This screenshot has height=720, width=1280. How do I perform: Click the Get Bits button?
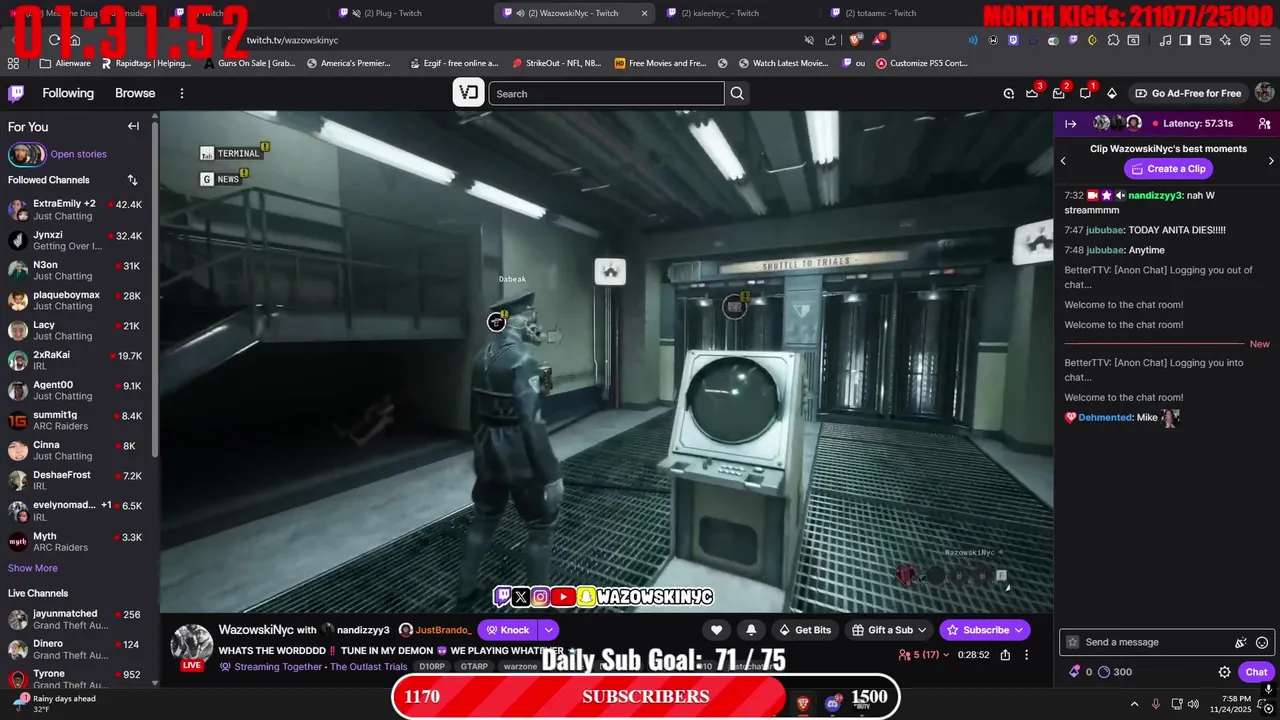point(804,630)
